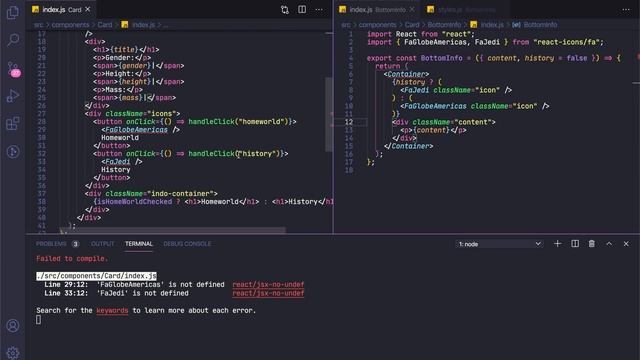Switch to the DEBUG CONSOLE tab
This screenshot has height=360, width=640.
tap(187, 244)
